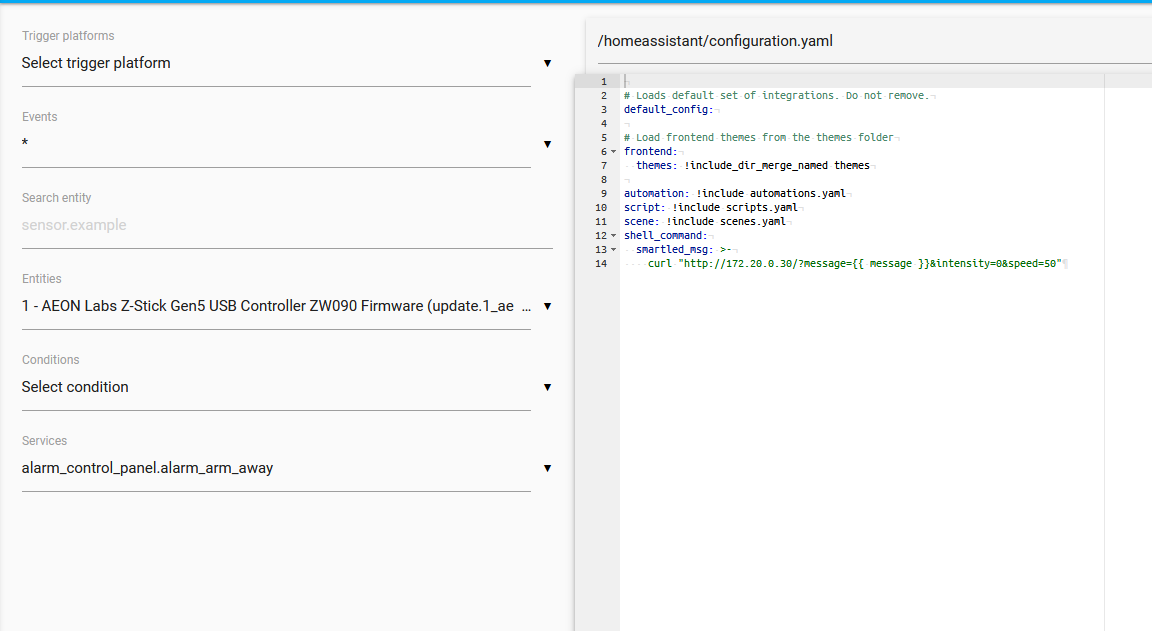Click the scene include scenes.yaml line

point(705,222)
